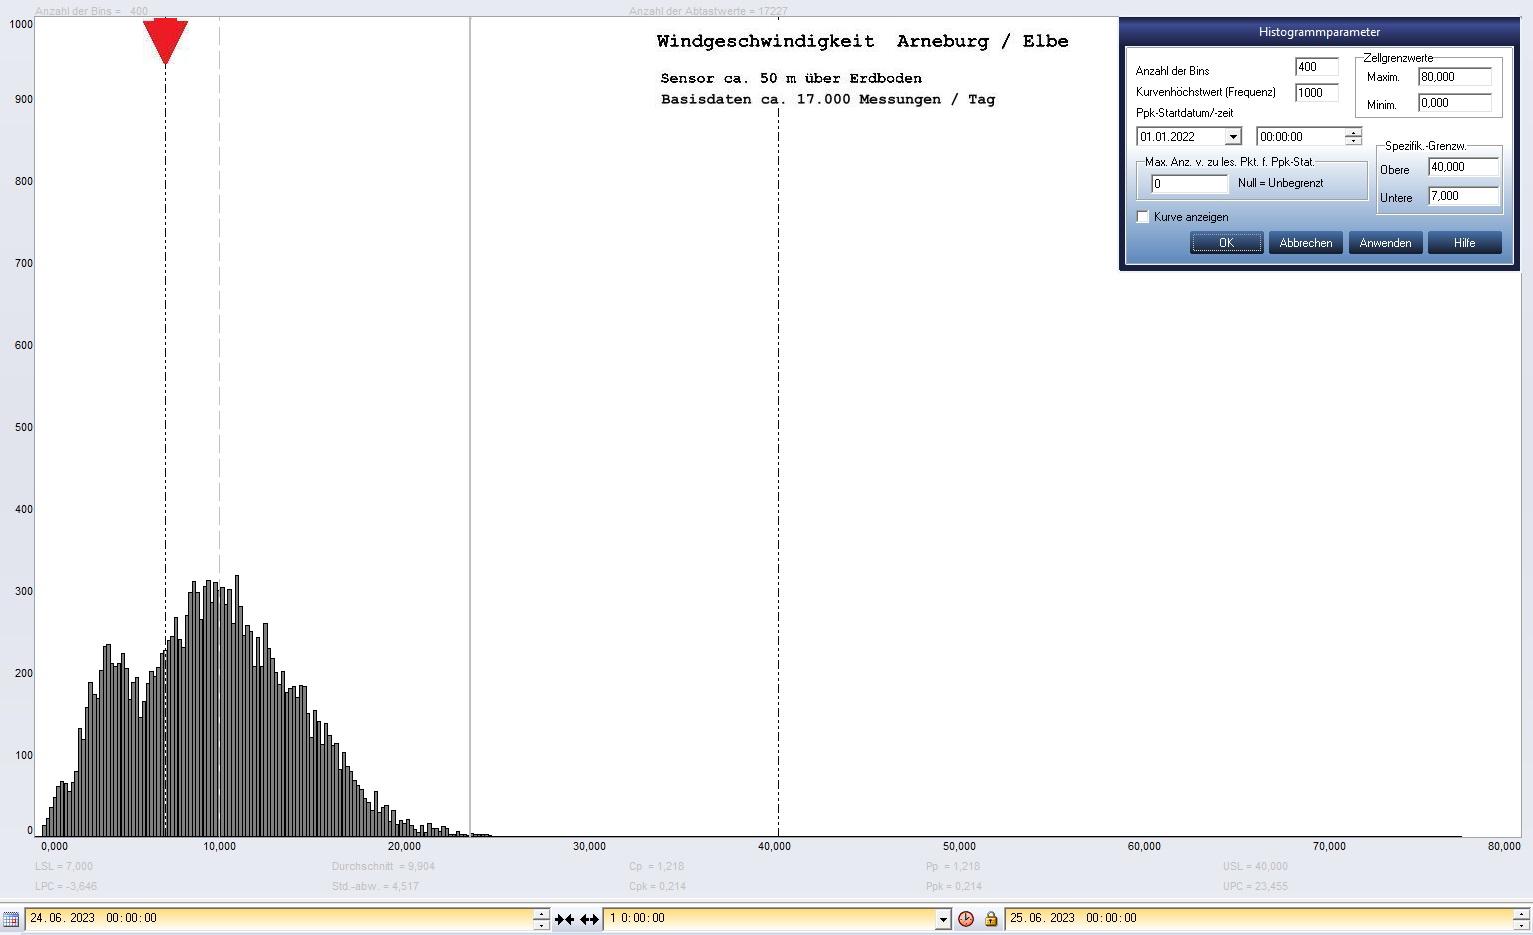Screen dimensions: 1533x935
Task: Click the Anwenden button
Action: [x=1385, y=243]
